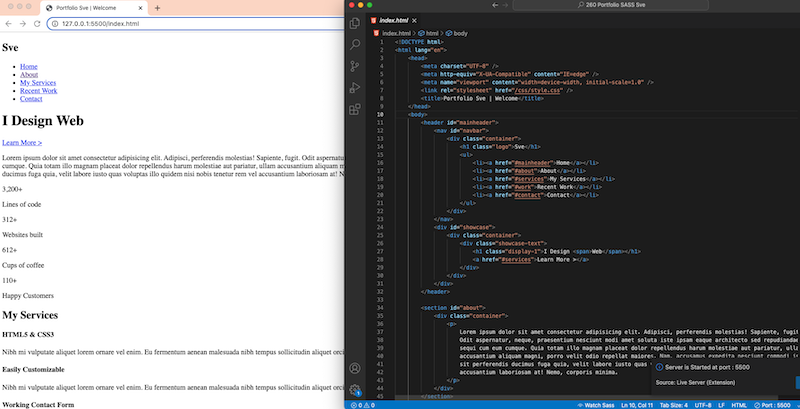Click line number 34 in the editor gutter
Viewport: 800px width, 409px height.
point(381,308)
